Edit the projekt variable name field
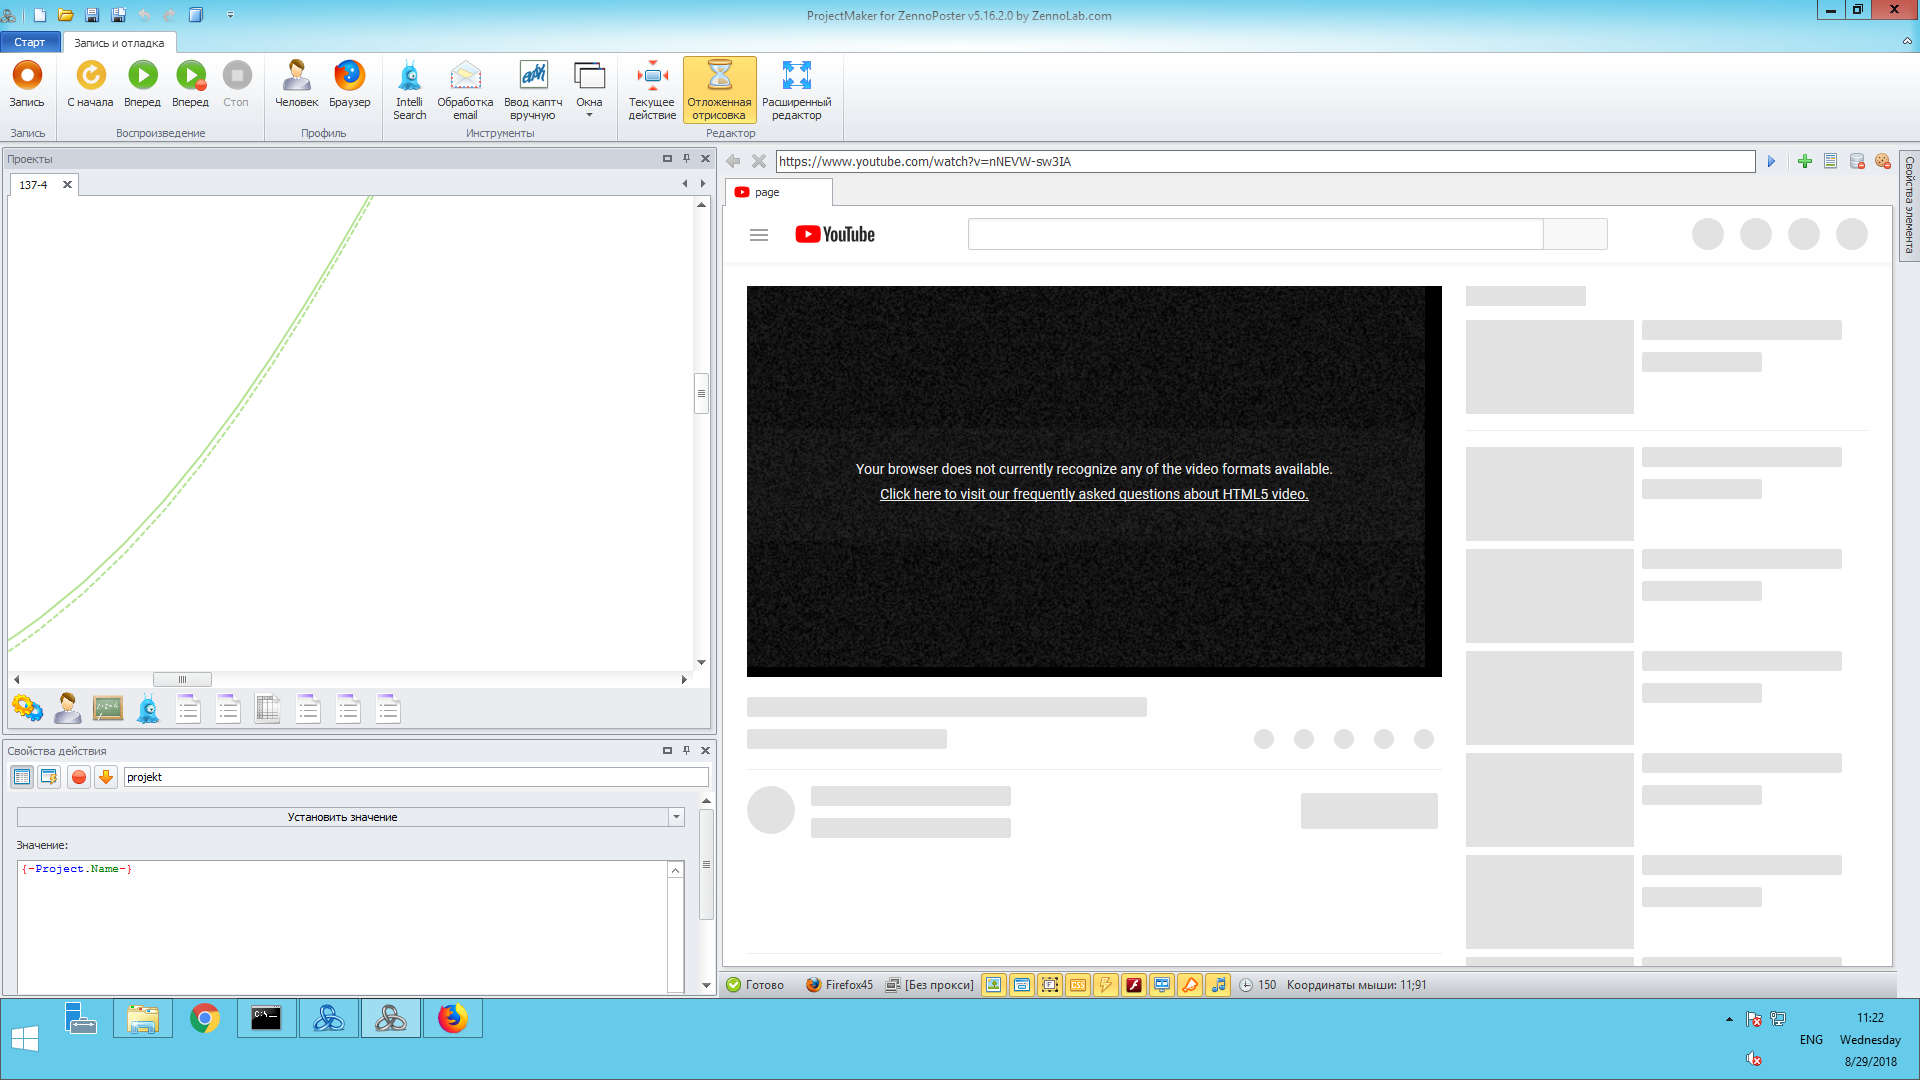 click(416, 777)
